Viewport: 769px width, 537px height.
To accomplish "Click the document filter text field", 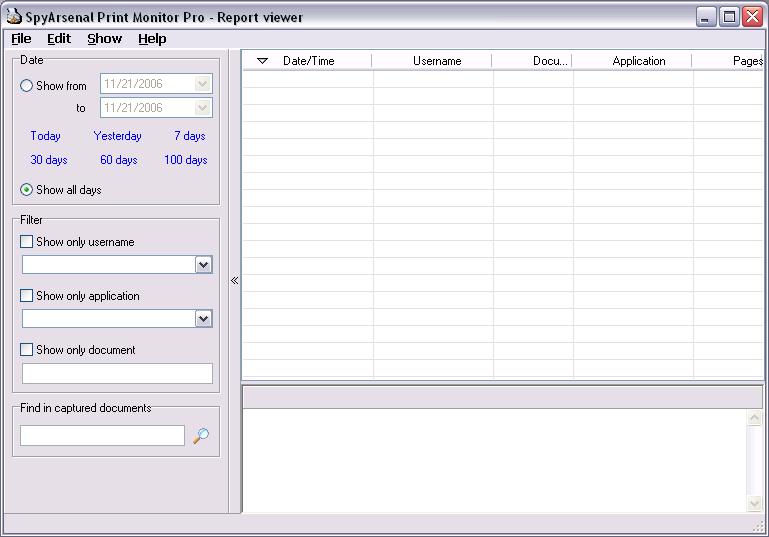I will coord(117,374).
